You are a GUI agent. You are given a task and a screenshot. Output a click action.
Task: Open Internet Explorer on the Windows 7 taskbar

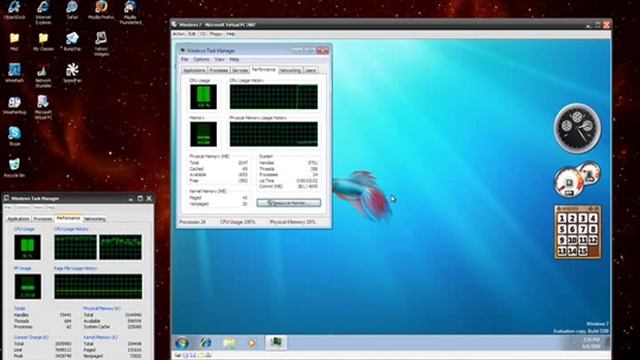(x=205, y=343)
